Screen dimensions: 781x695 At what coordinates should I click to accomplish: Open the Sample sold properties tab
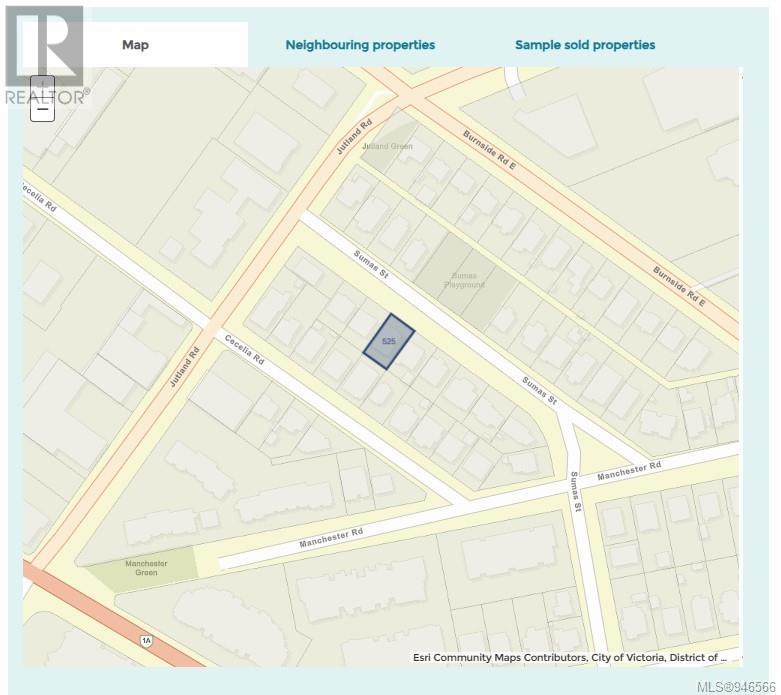pyautogui.click(x=585, y=45)
